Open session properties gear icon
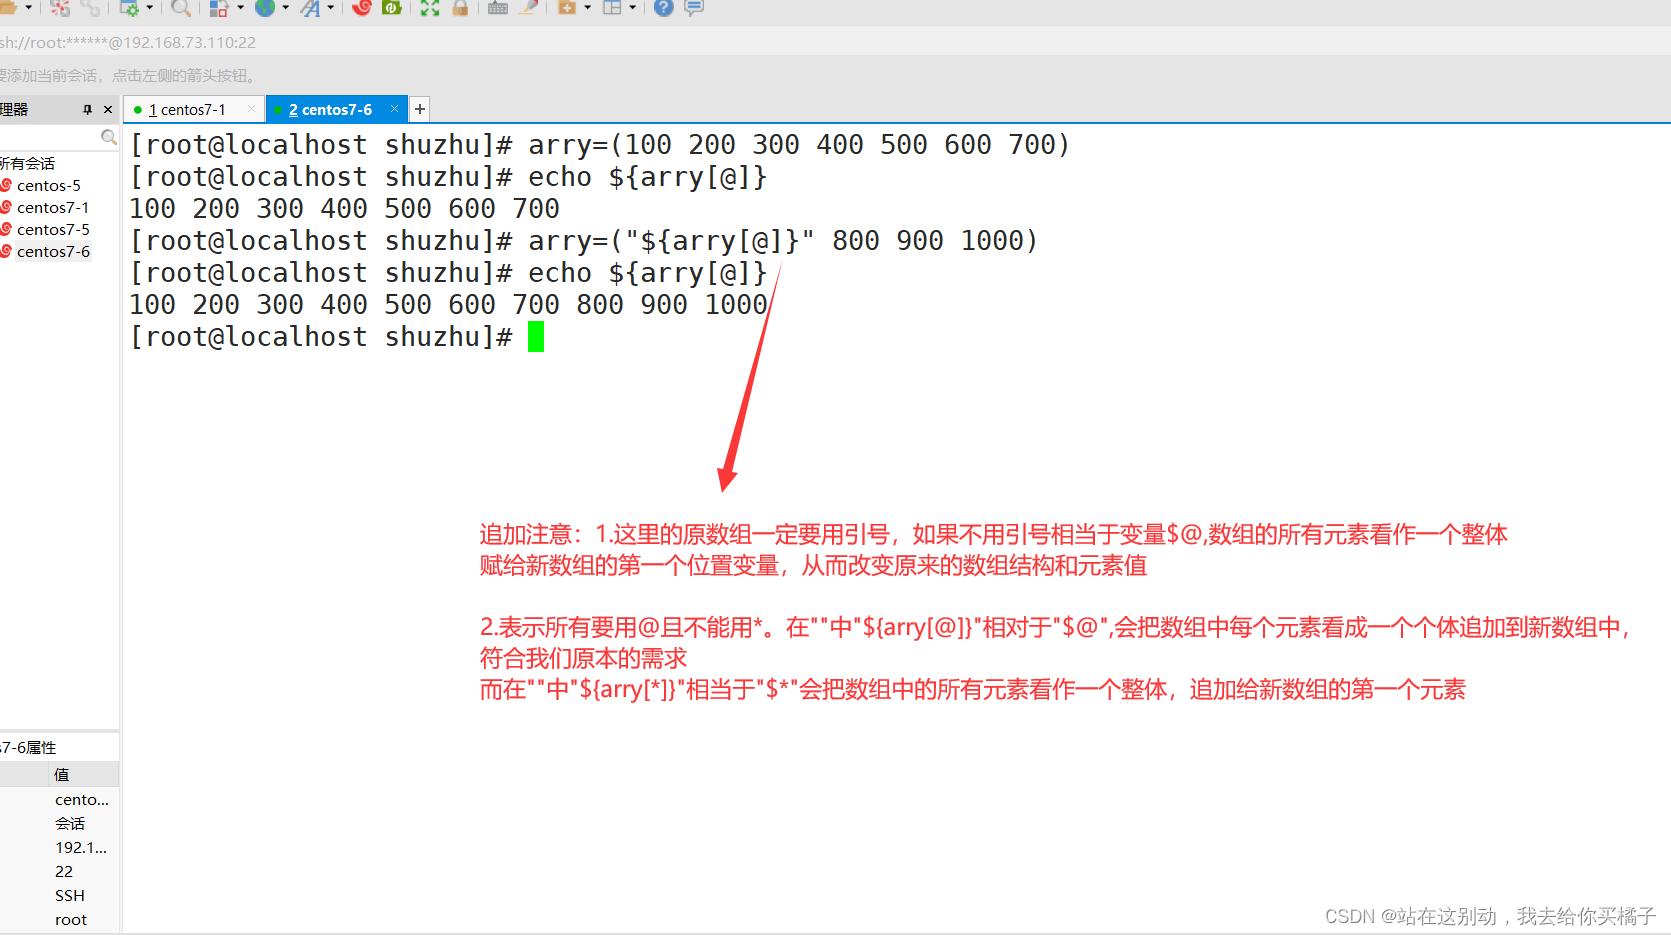 [129, 8]
